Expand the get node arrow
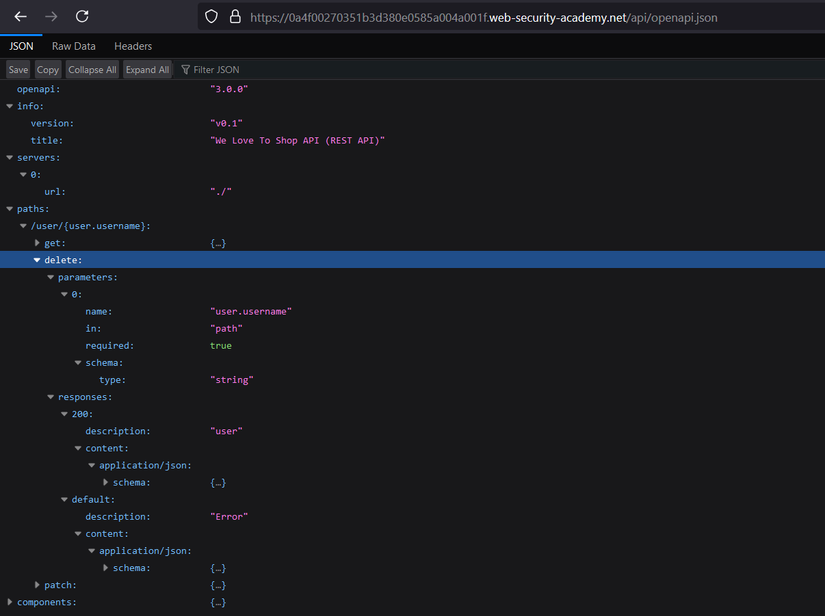 point(37,243)
